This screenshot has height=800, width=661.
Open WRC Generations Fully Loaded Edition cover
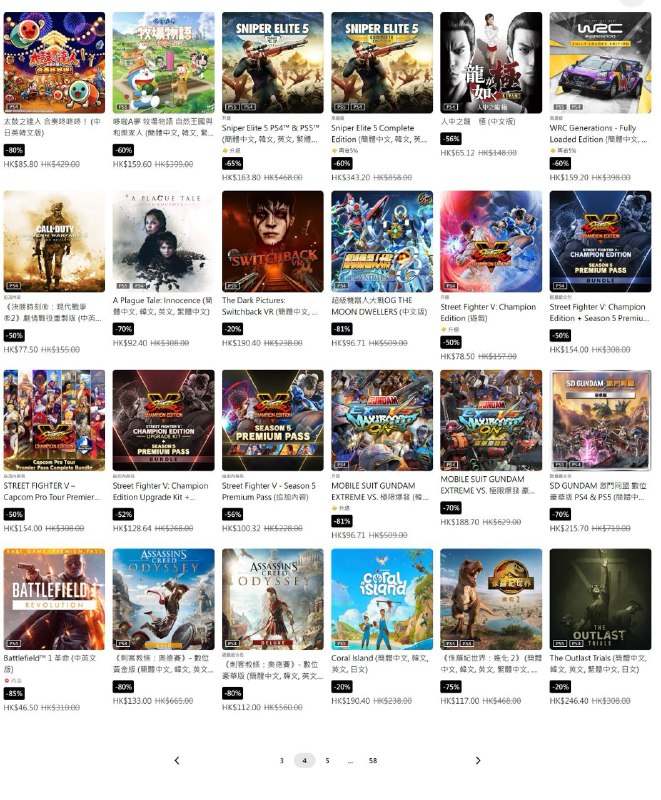tap(600, 63)
